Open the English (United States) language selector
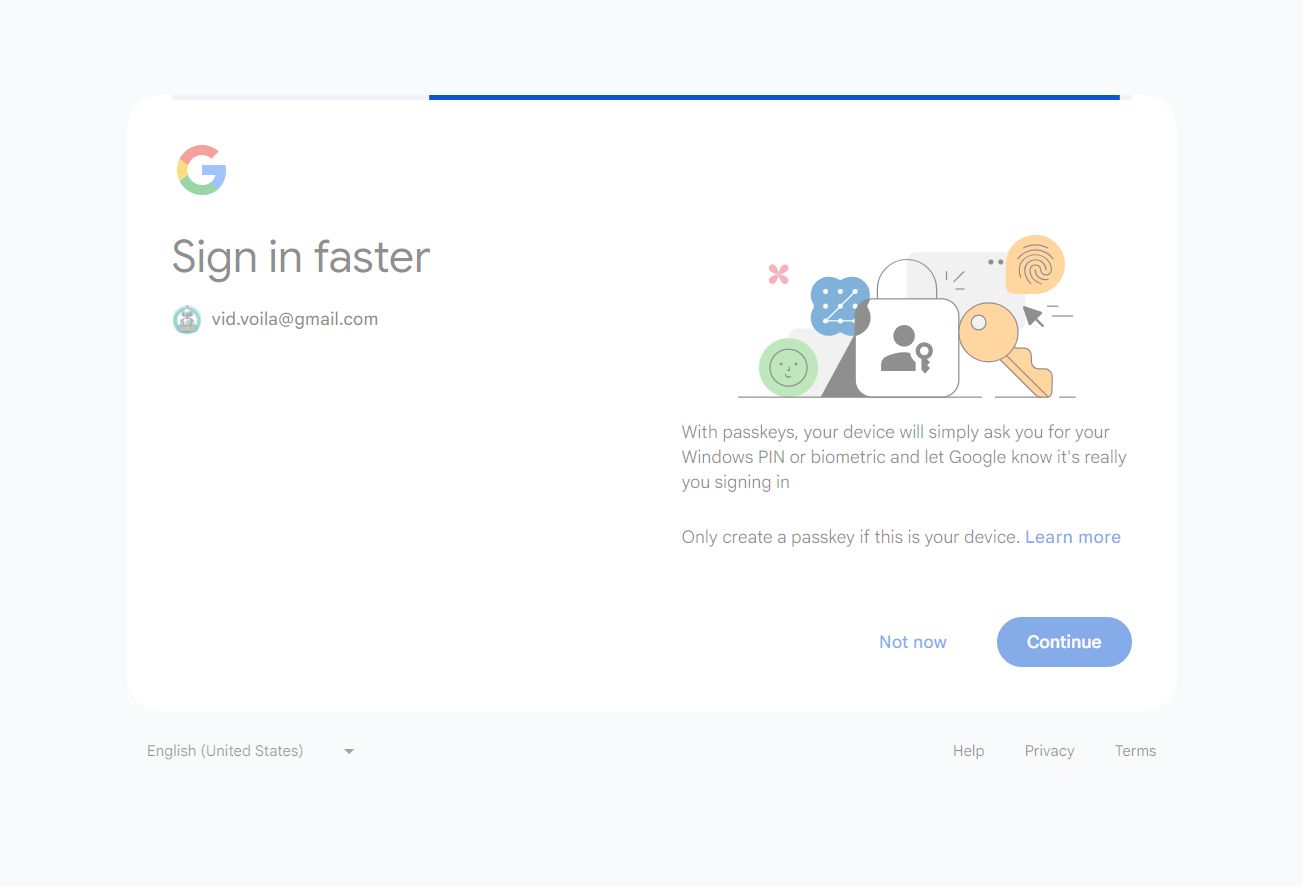 (225, 751)
